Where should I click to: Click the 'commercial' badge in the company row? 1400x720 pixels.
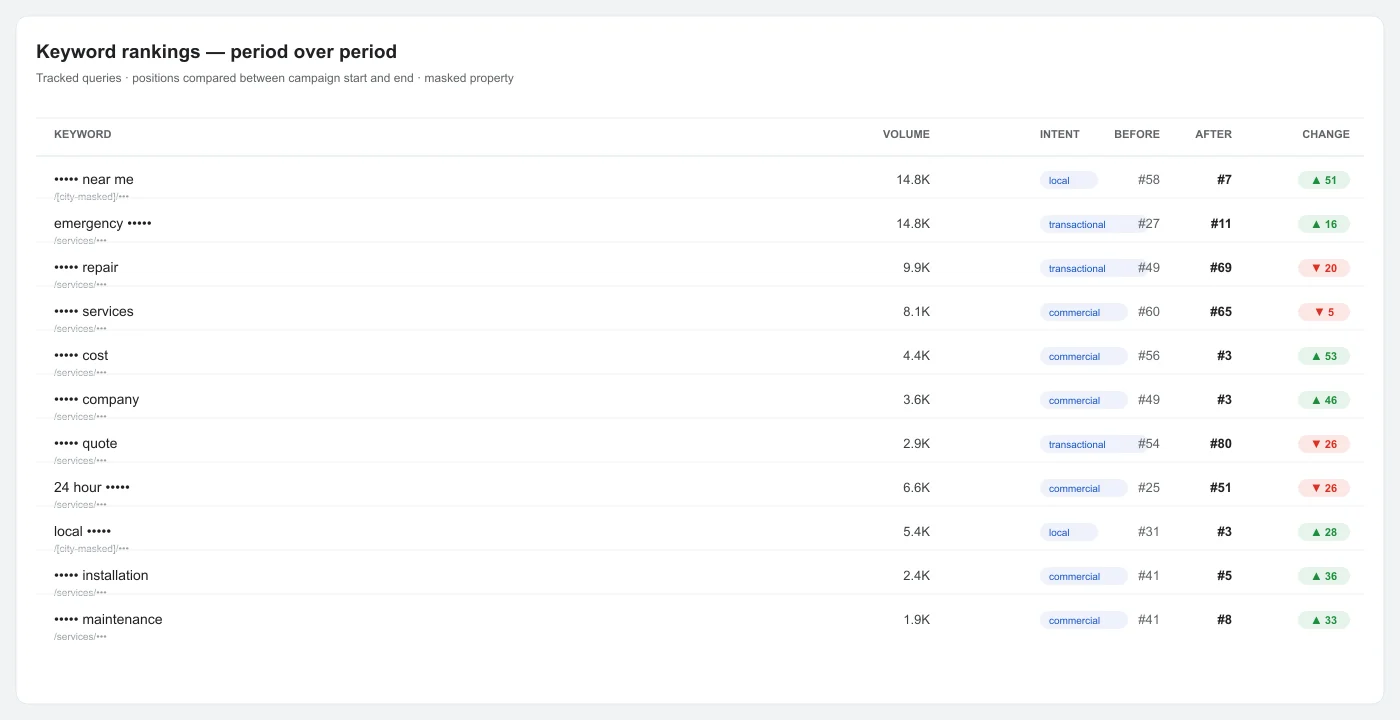1084,400
